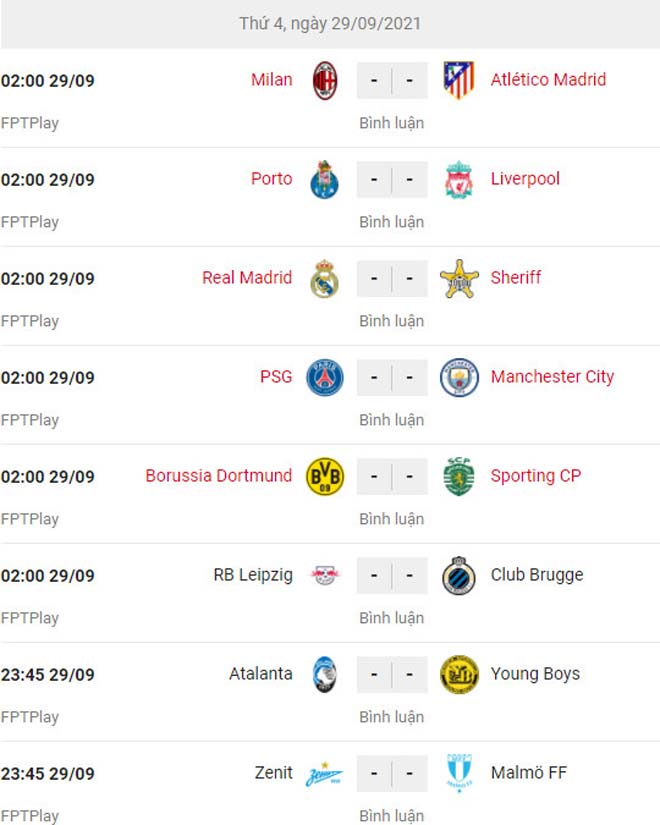The image size is (660, 825).
Task: Click the Manchester City club crest
Action: coord(459,377)
